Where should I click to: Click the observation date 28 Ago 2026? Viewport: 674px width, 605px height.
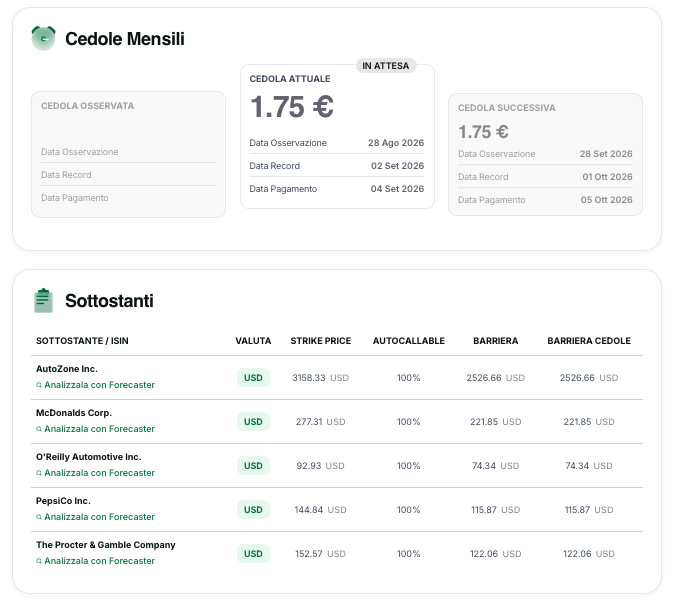396,143
